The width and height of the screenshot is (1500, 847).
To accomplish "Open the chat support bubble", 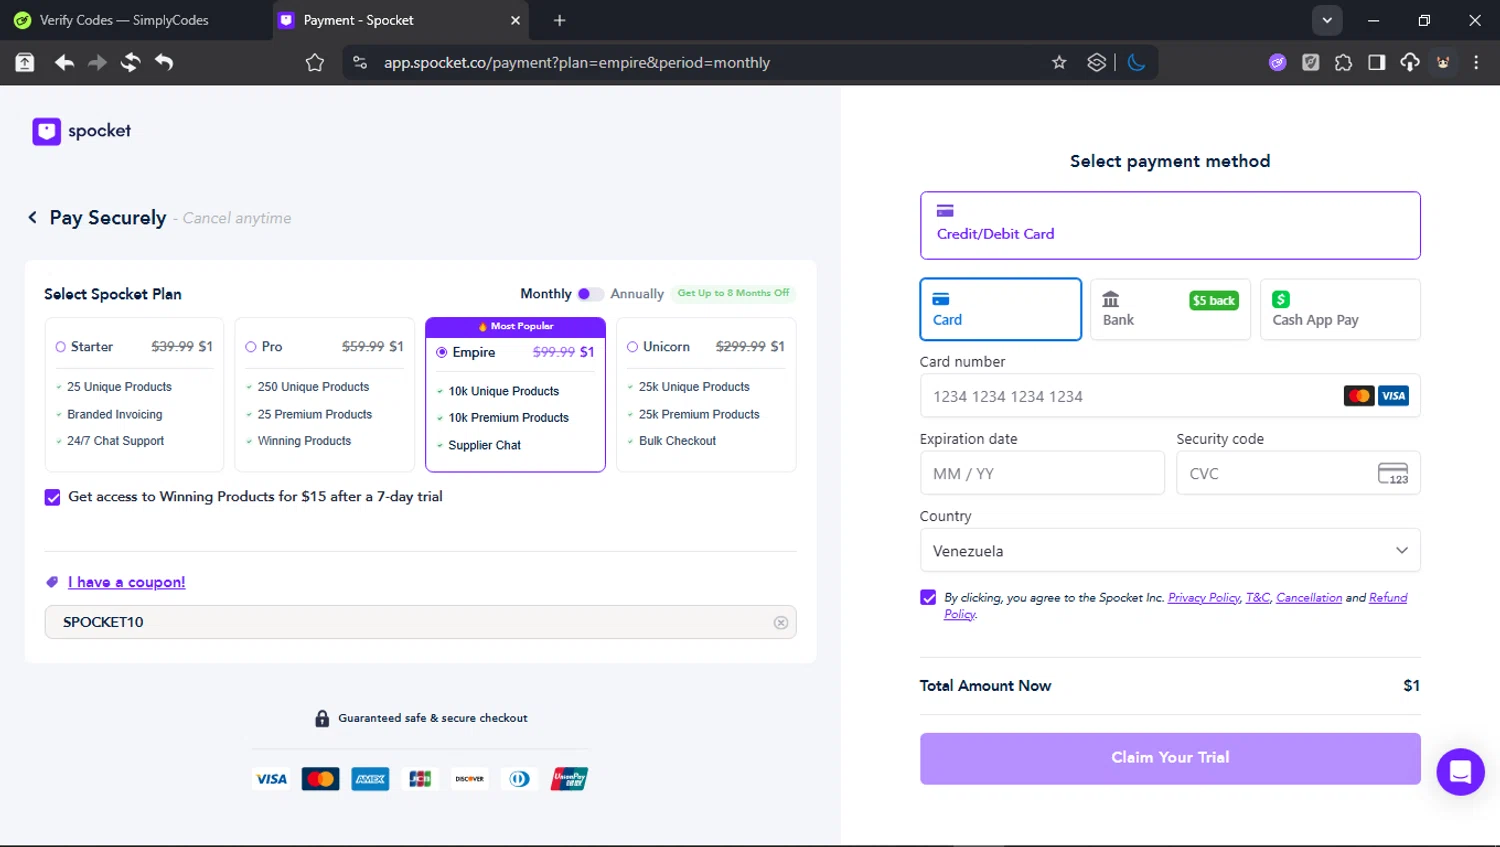I will [x=1460, y=772].
